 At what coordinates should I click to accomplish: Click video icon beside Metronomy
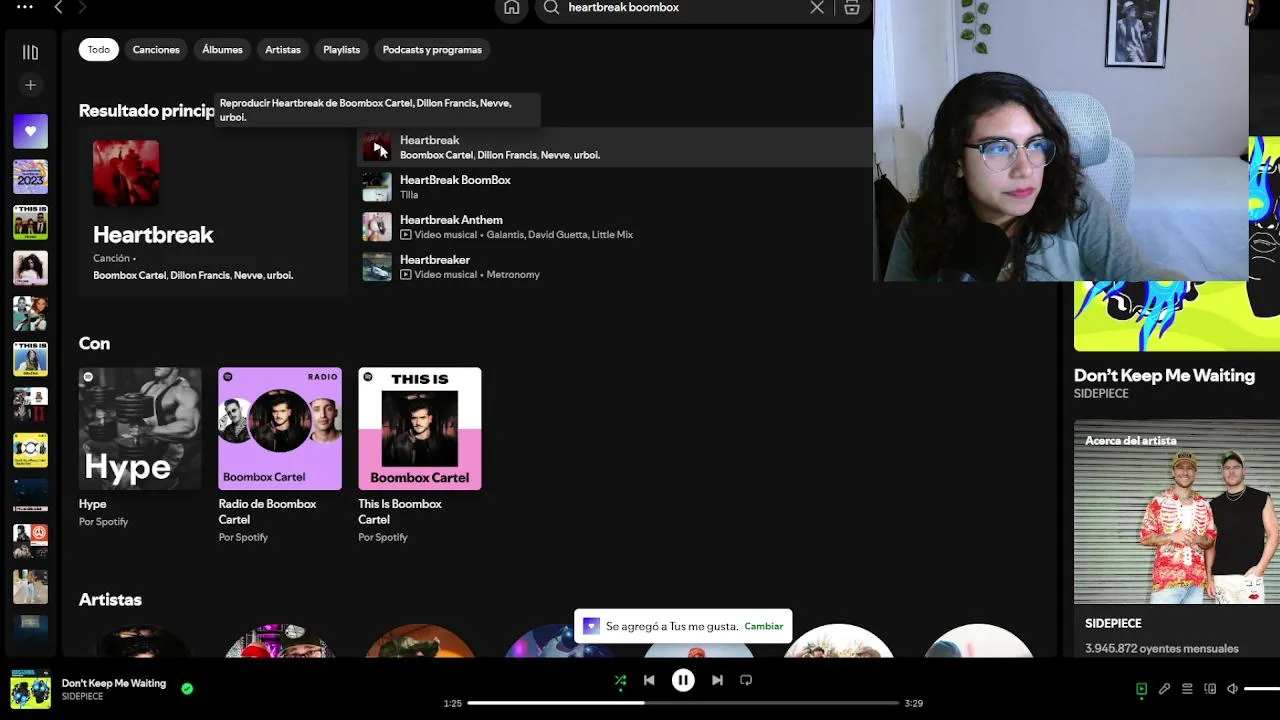point(405,275)
